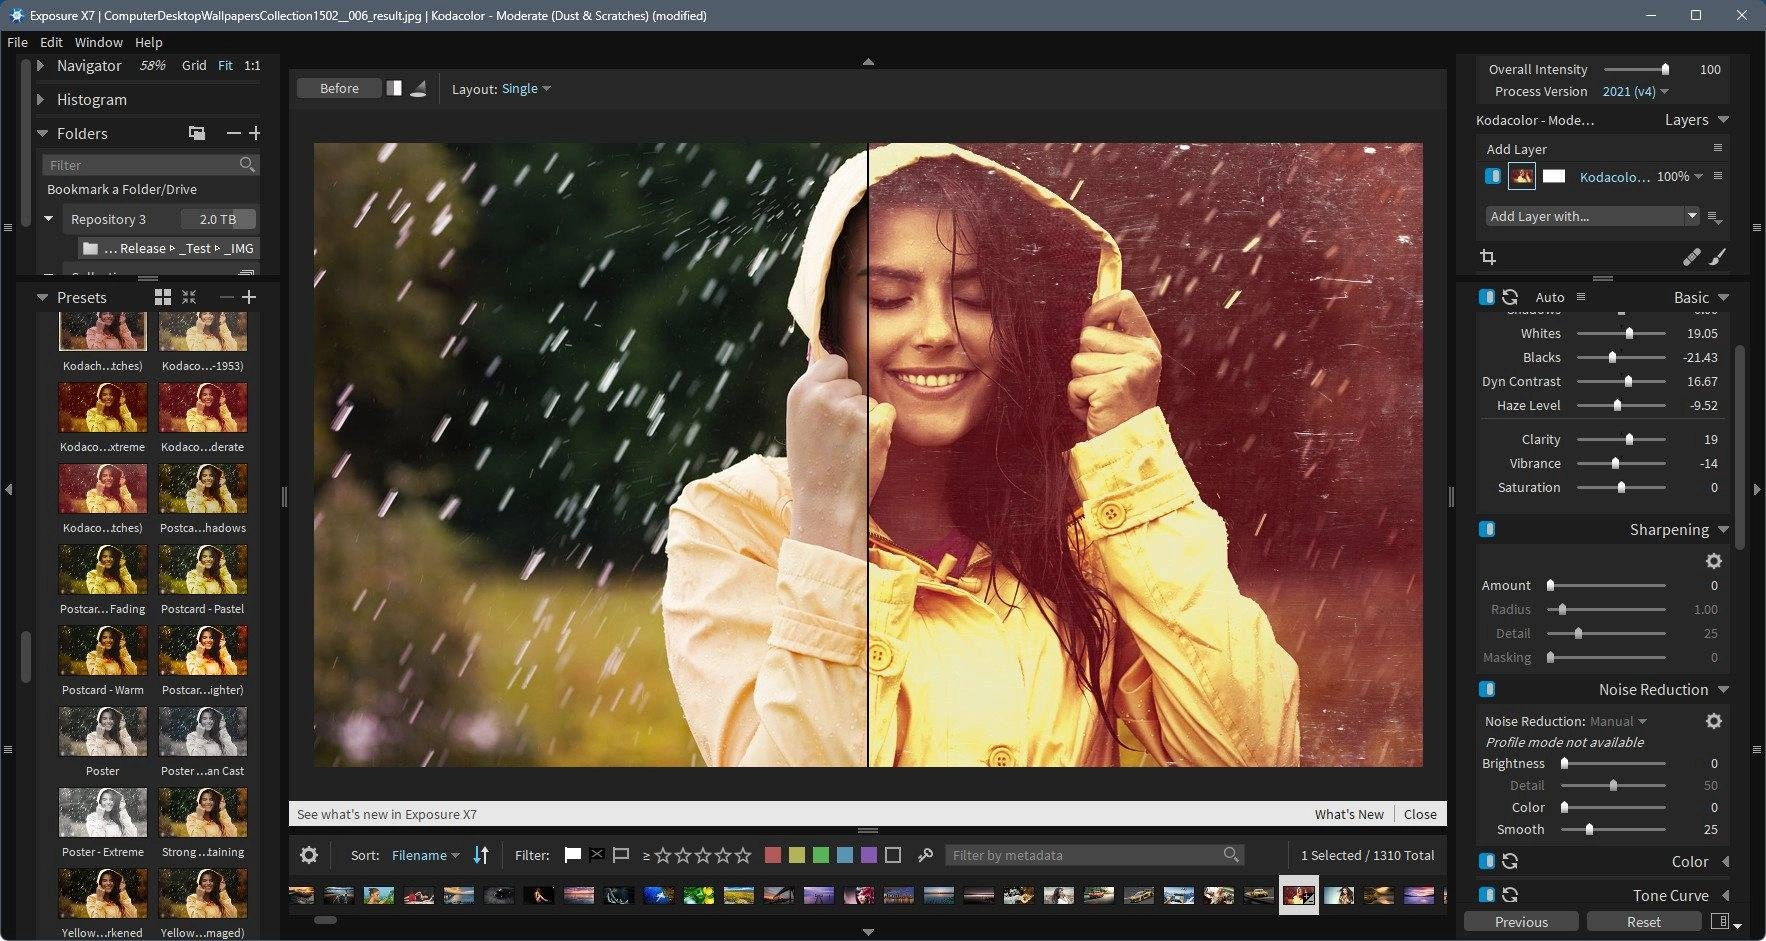Viewport: 1766px width, 941px height.
Task: Click Folders filter text field
Action: point(150,164)
